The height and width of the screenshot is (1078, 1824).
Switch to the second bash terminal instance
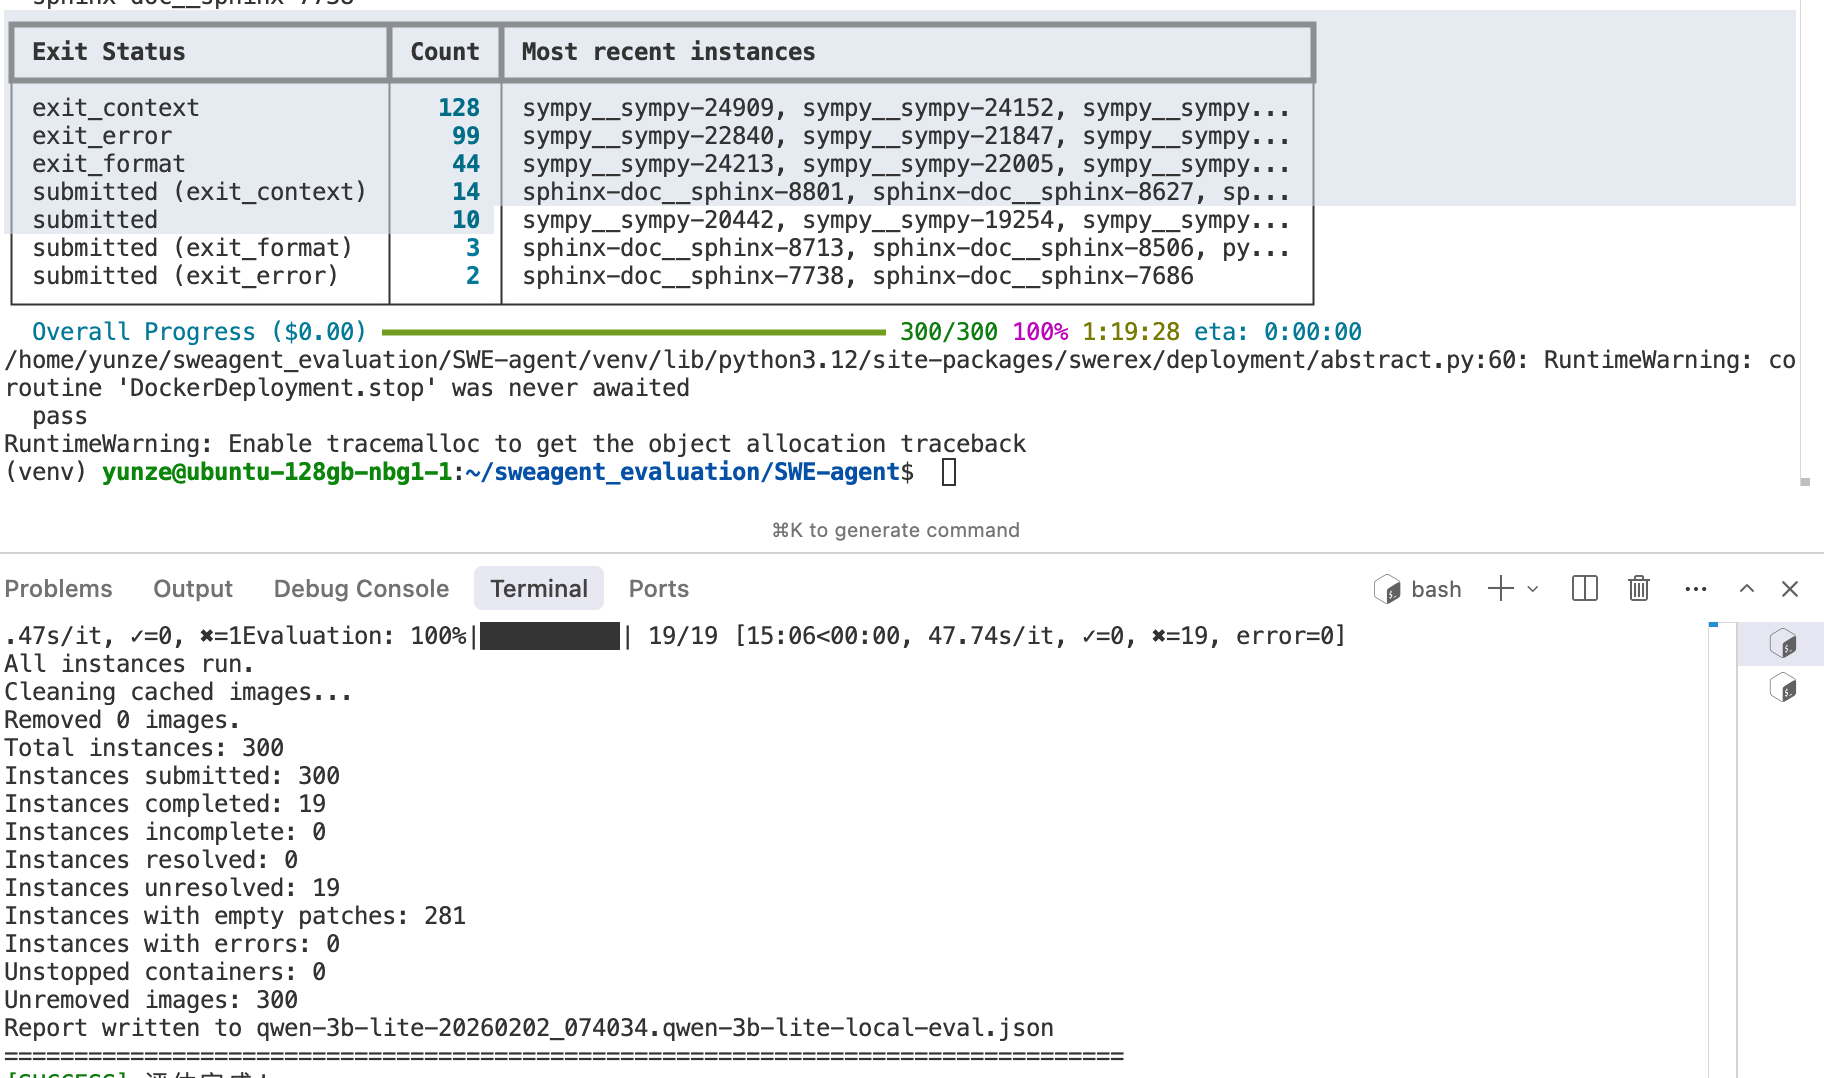1782,688
